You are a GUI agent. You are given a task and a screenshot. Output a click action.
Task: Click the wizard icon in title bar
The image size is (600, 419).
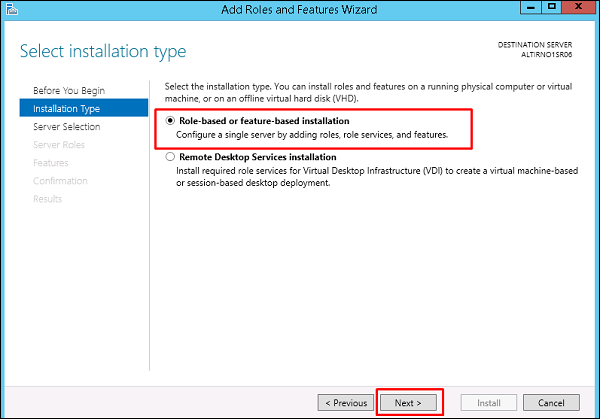click(12, 10)
